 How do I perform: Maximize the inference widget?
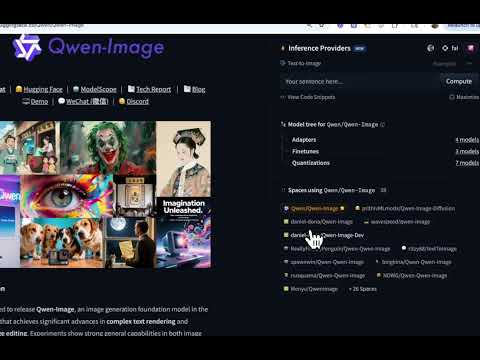pyautogui.click(x=464, y=97)
